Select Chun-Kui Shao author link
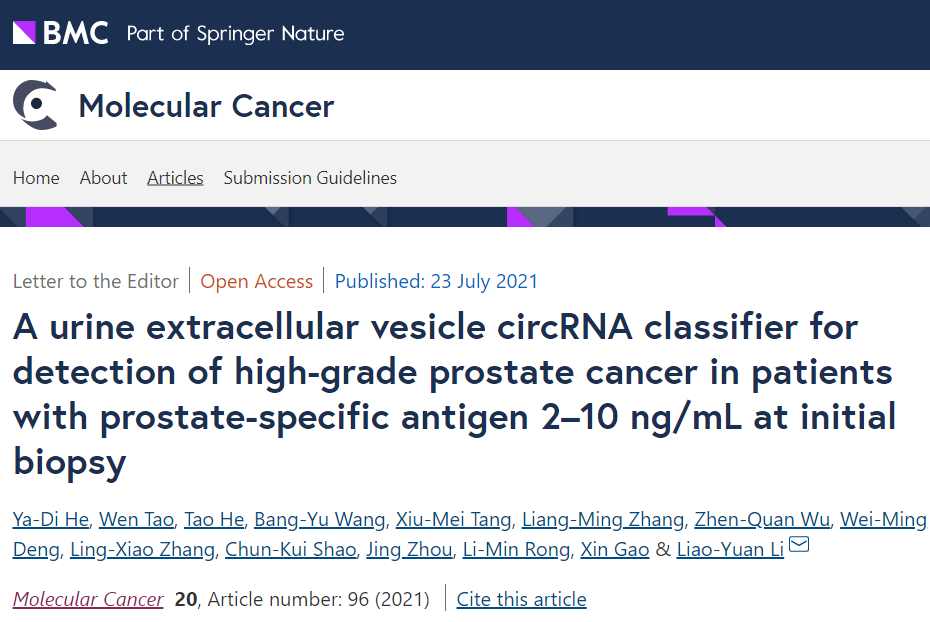Image resolution: width=930 pixels, height=622 pixels. pyautogui.click(x=290, y=549)
